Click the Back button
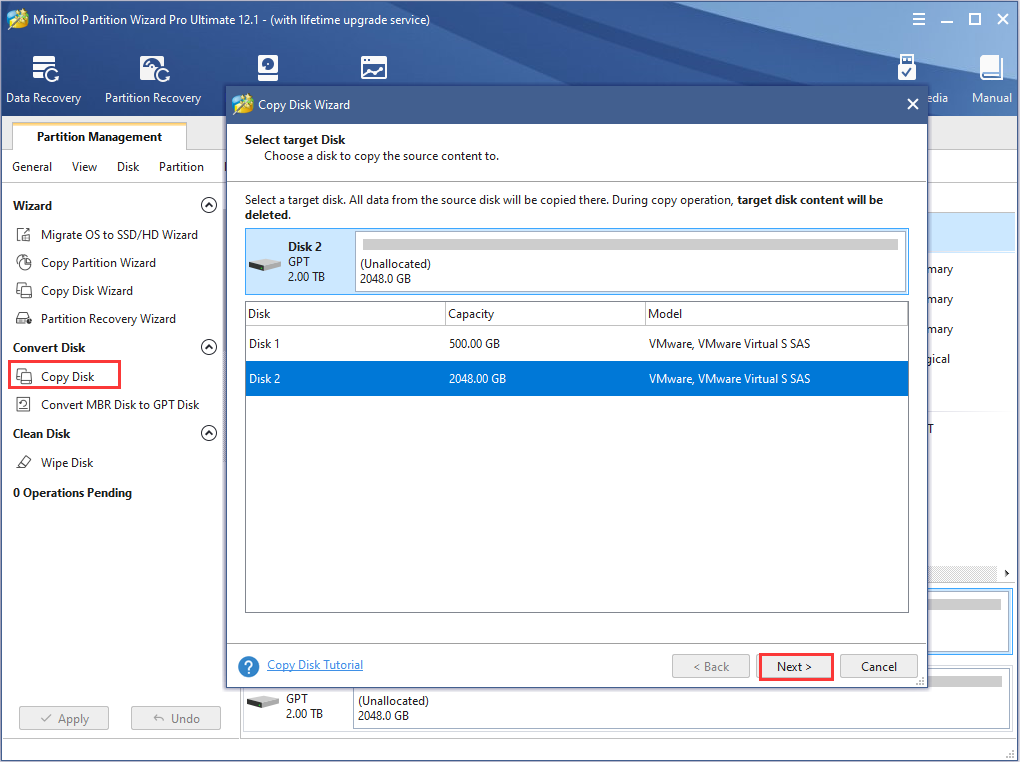 point(711,666)
